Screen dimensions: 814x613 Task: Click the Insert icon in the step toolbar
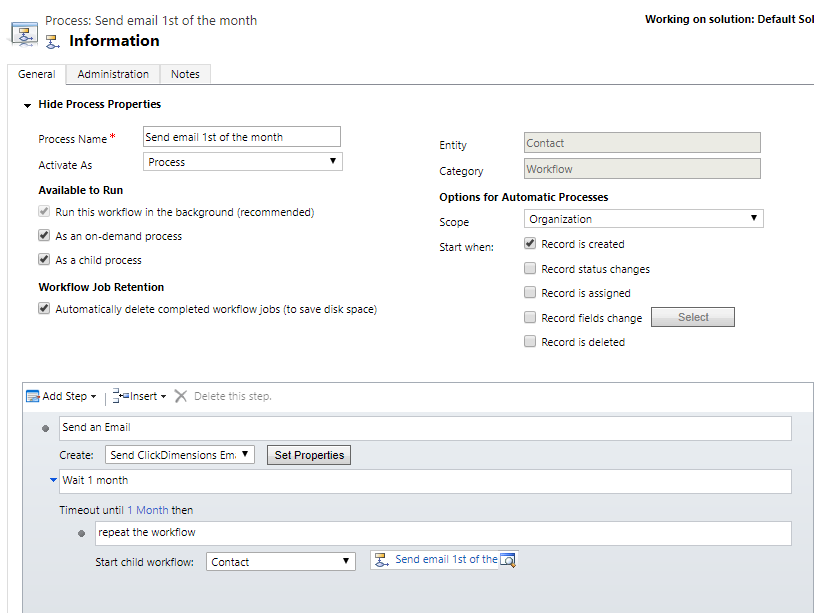pos(119,396)
